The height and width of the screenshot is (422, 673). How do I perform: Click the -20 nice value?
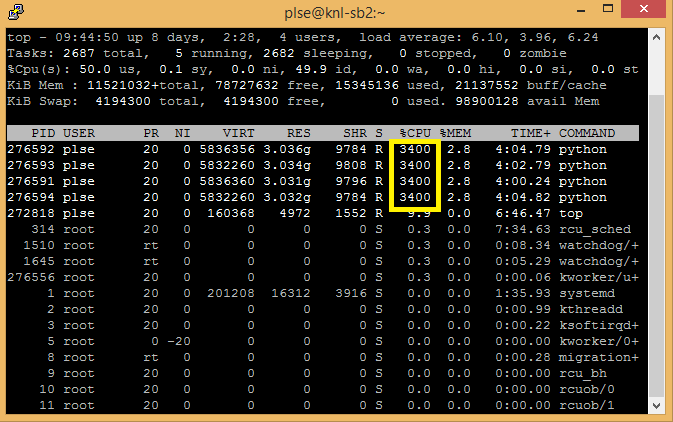pyautogui.click(x=179, y=342)
